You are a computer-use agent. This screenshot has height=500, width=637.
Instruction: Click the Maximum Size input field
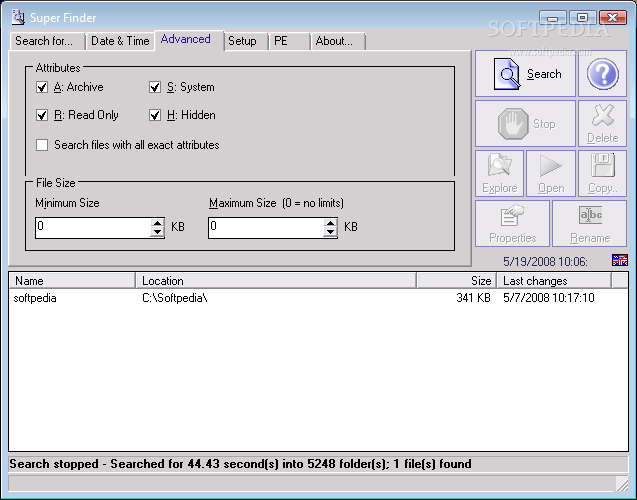tap(266, 227)
